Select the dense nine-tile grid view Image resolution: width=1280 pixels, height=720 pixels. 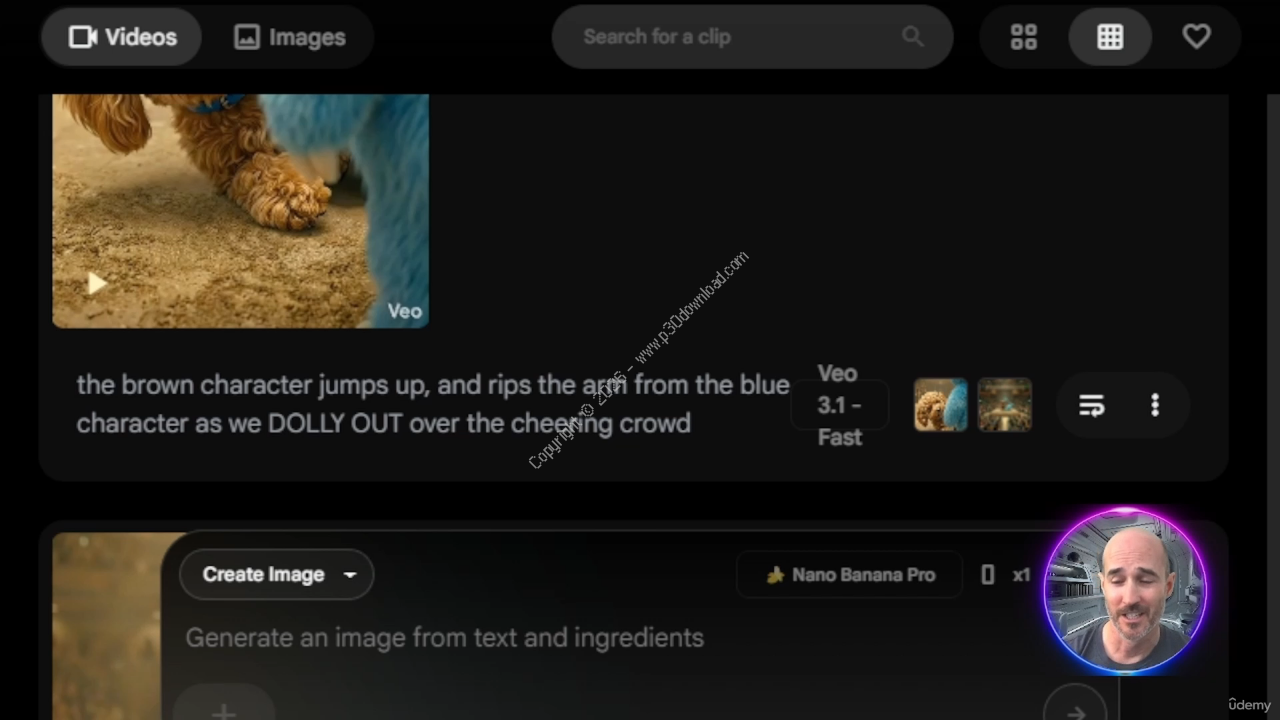(x=1110, y=37)
